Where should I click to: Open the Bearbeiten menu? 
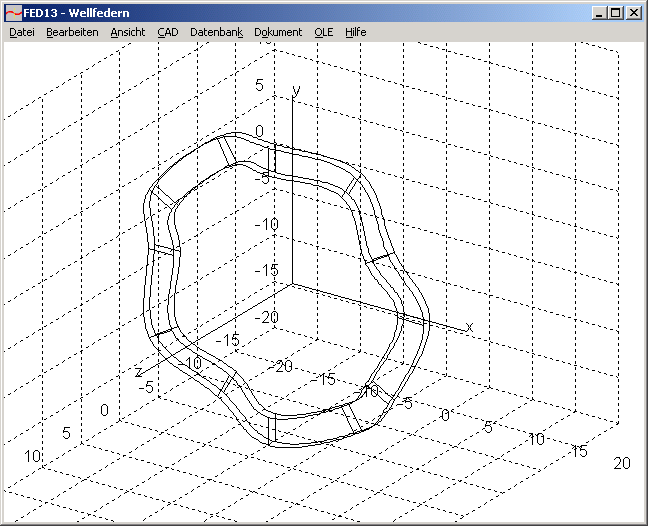tap(72, 32)
